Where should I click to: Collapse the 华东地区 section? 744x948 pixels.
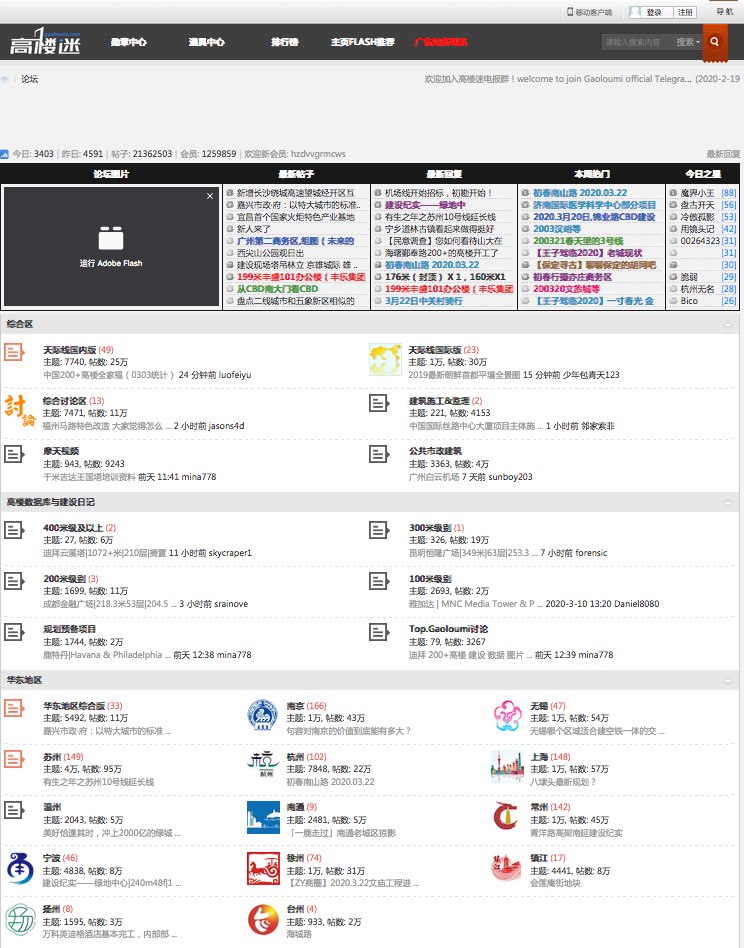tap(728, 681)
